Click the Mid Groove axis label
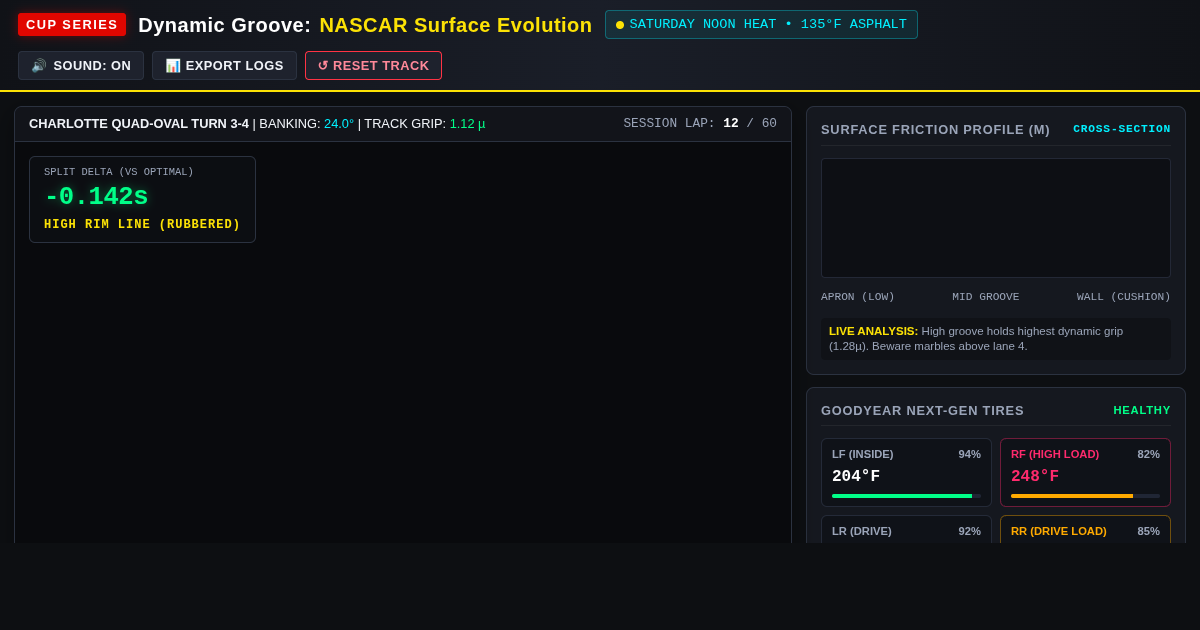The width and height of the screenshot is (1200, 630). tap(986, 297)
